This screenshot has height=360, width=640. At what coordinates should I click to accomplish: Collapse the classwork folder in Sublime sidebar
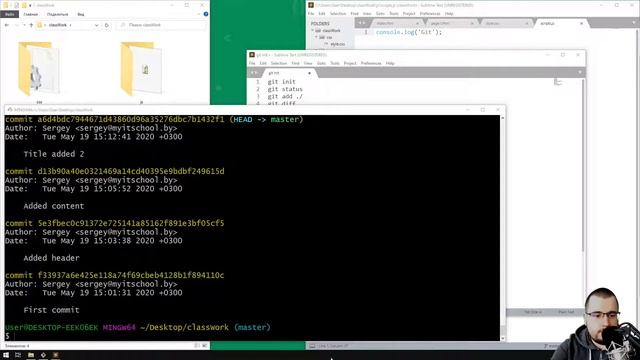313,31
